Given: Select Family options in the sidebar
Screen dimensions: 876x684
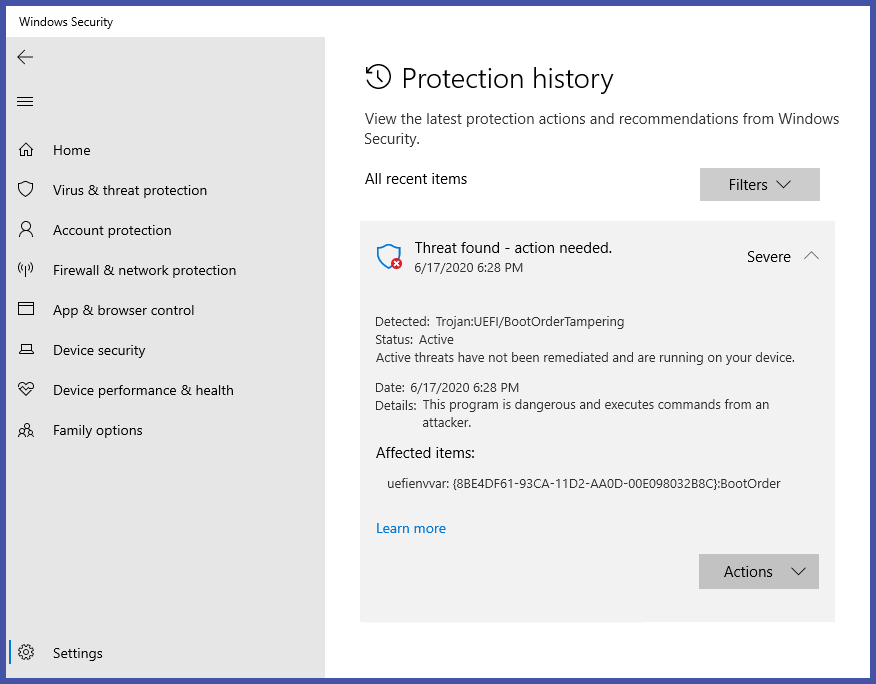Looking at the screenshot, I should (98, 430).
